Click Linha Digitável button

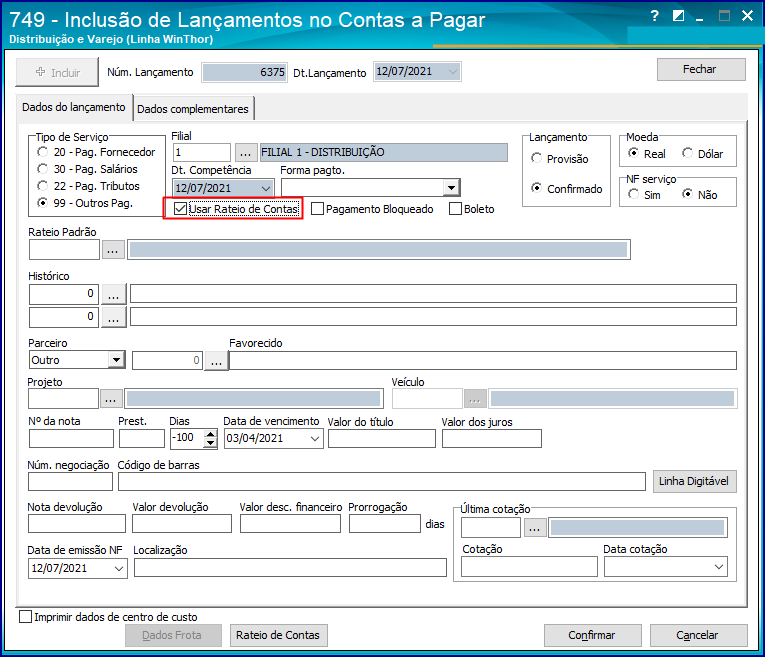click(x=694, y=481)
